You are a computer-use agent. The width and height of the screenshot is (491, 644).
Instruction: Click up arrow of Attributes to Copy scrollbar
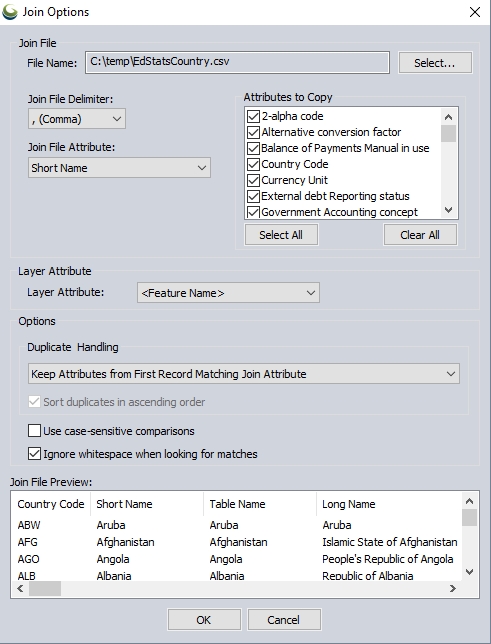pyautogui.click(x=449, y=117)
